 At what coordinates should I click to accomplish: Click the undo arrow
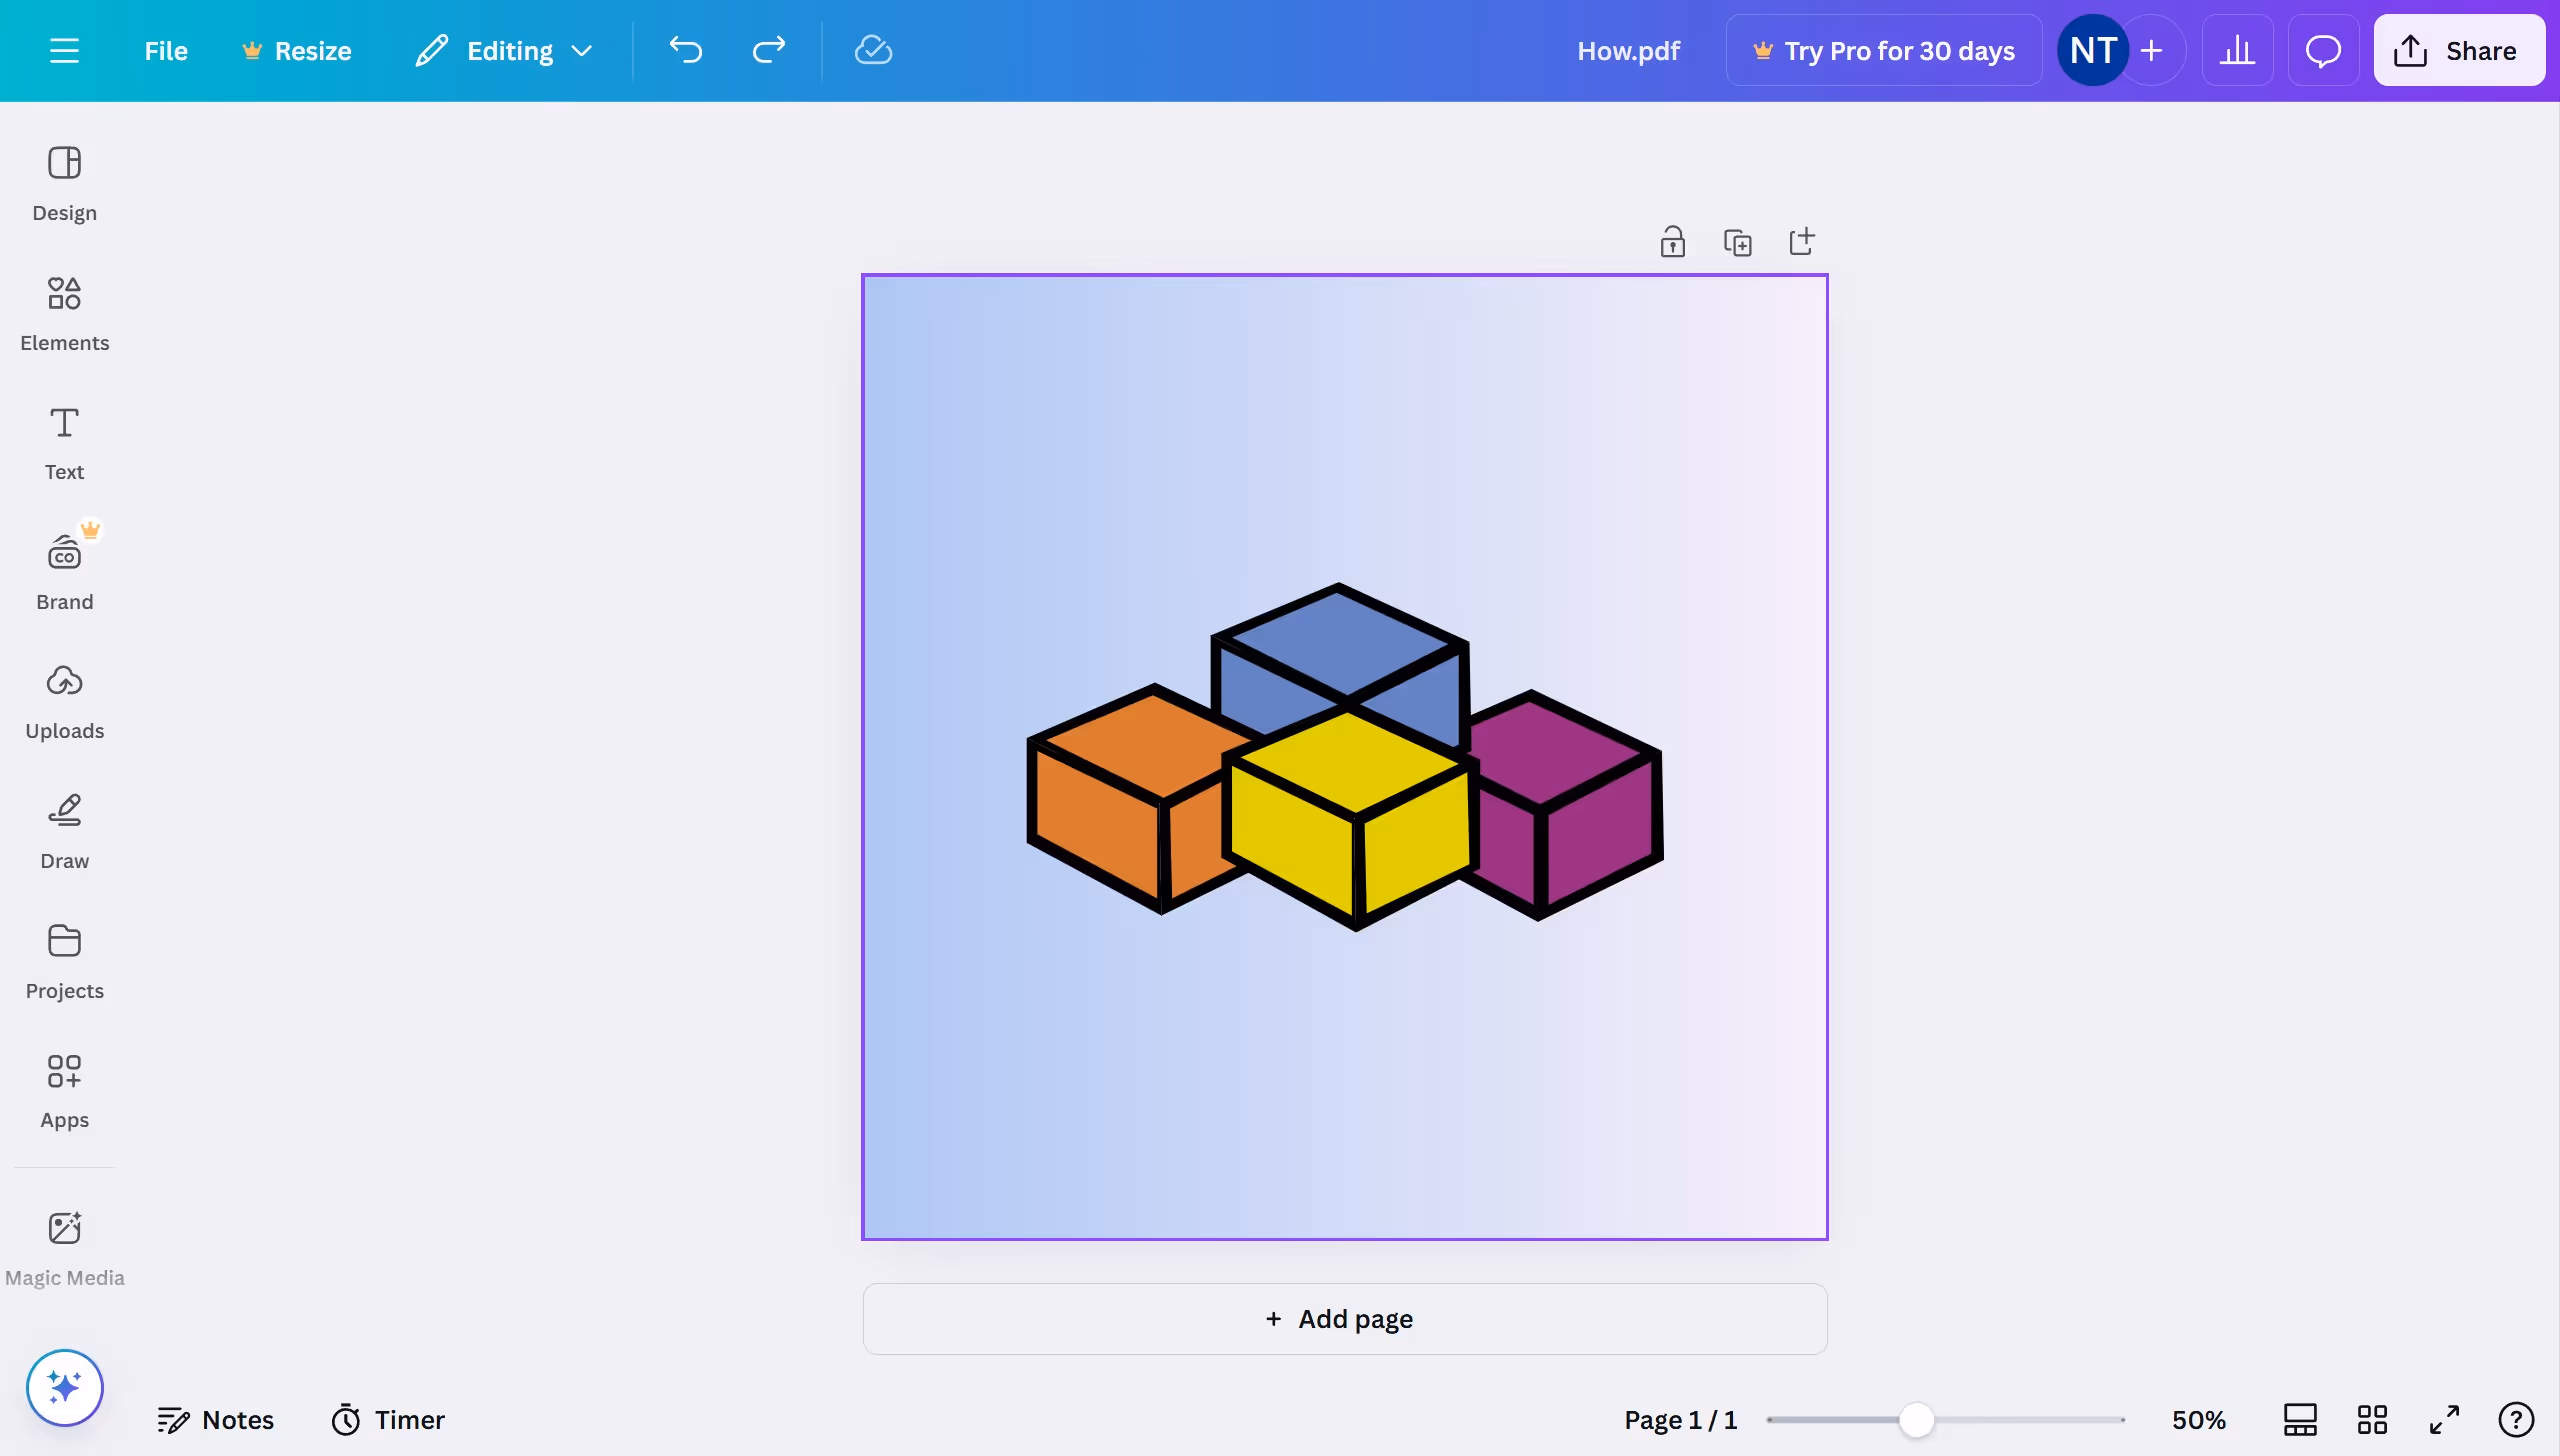click(686, 51)
